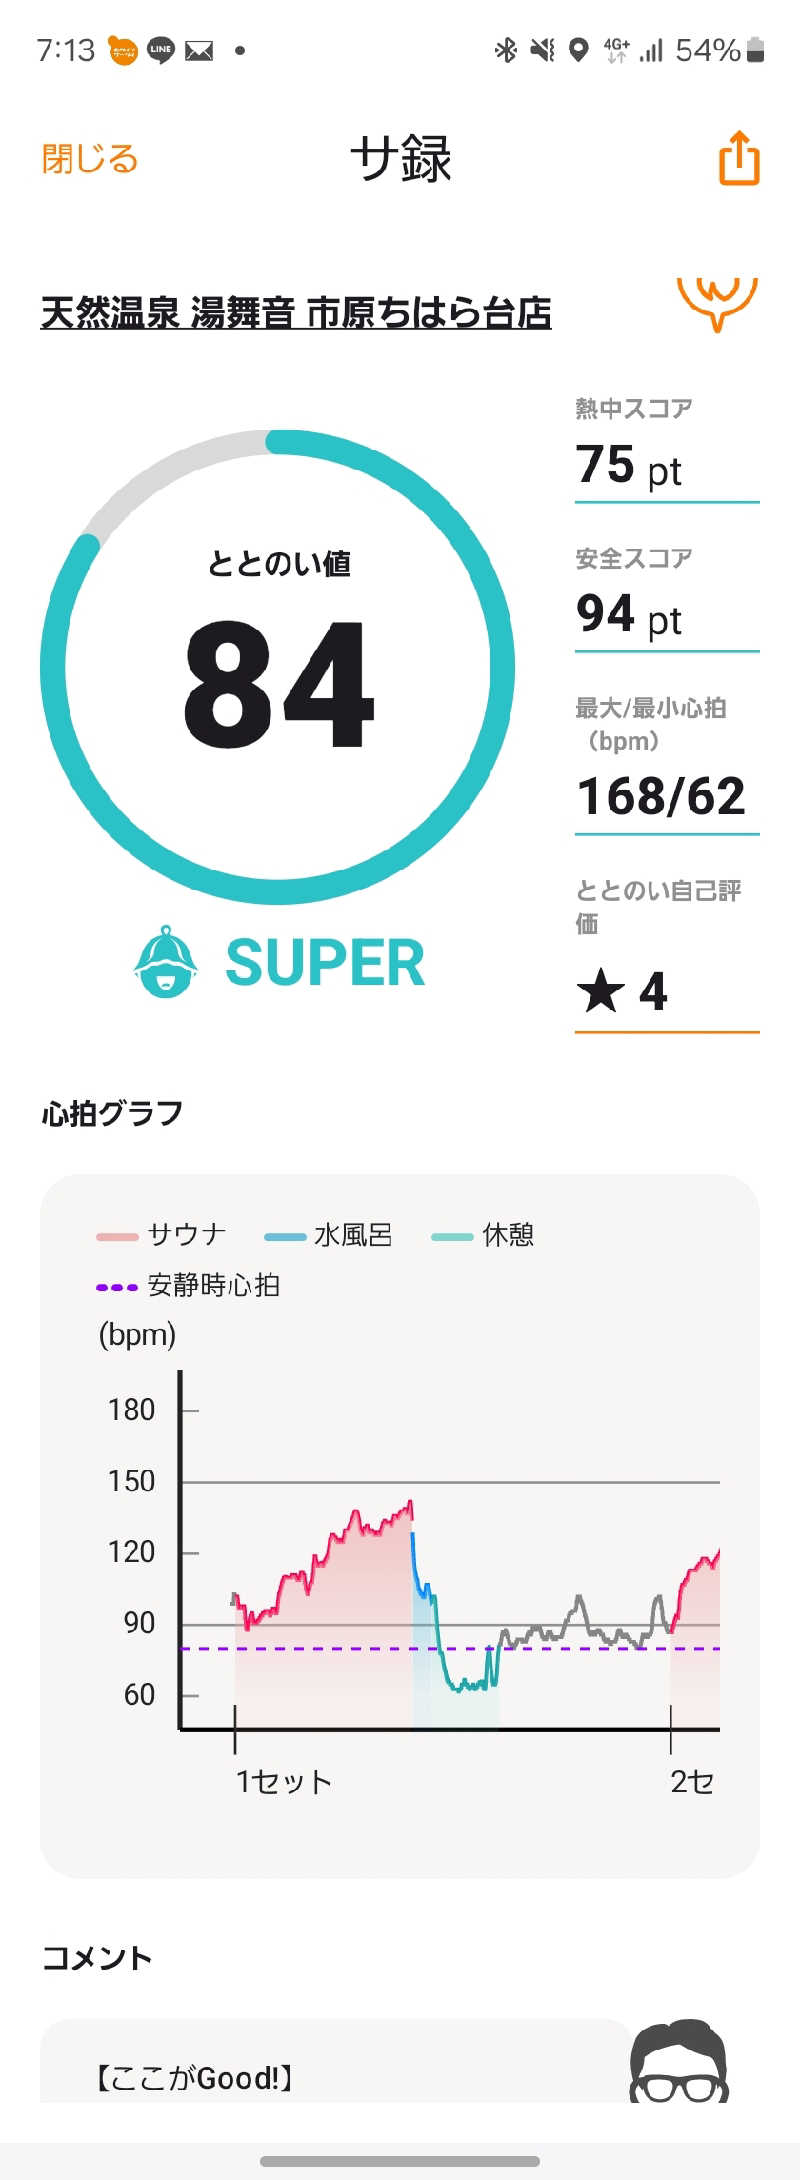
Task: Tap the mail notification icon in status bar
Action: coord(199,50)
